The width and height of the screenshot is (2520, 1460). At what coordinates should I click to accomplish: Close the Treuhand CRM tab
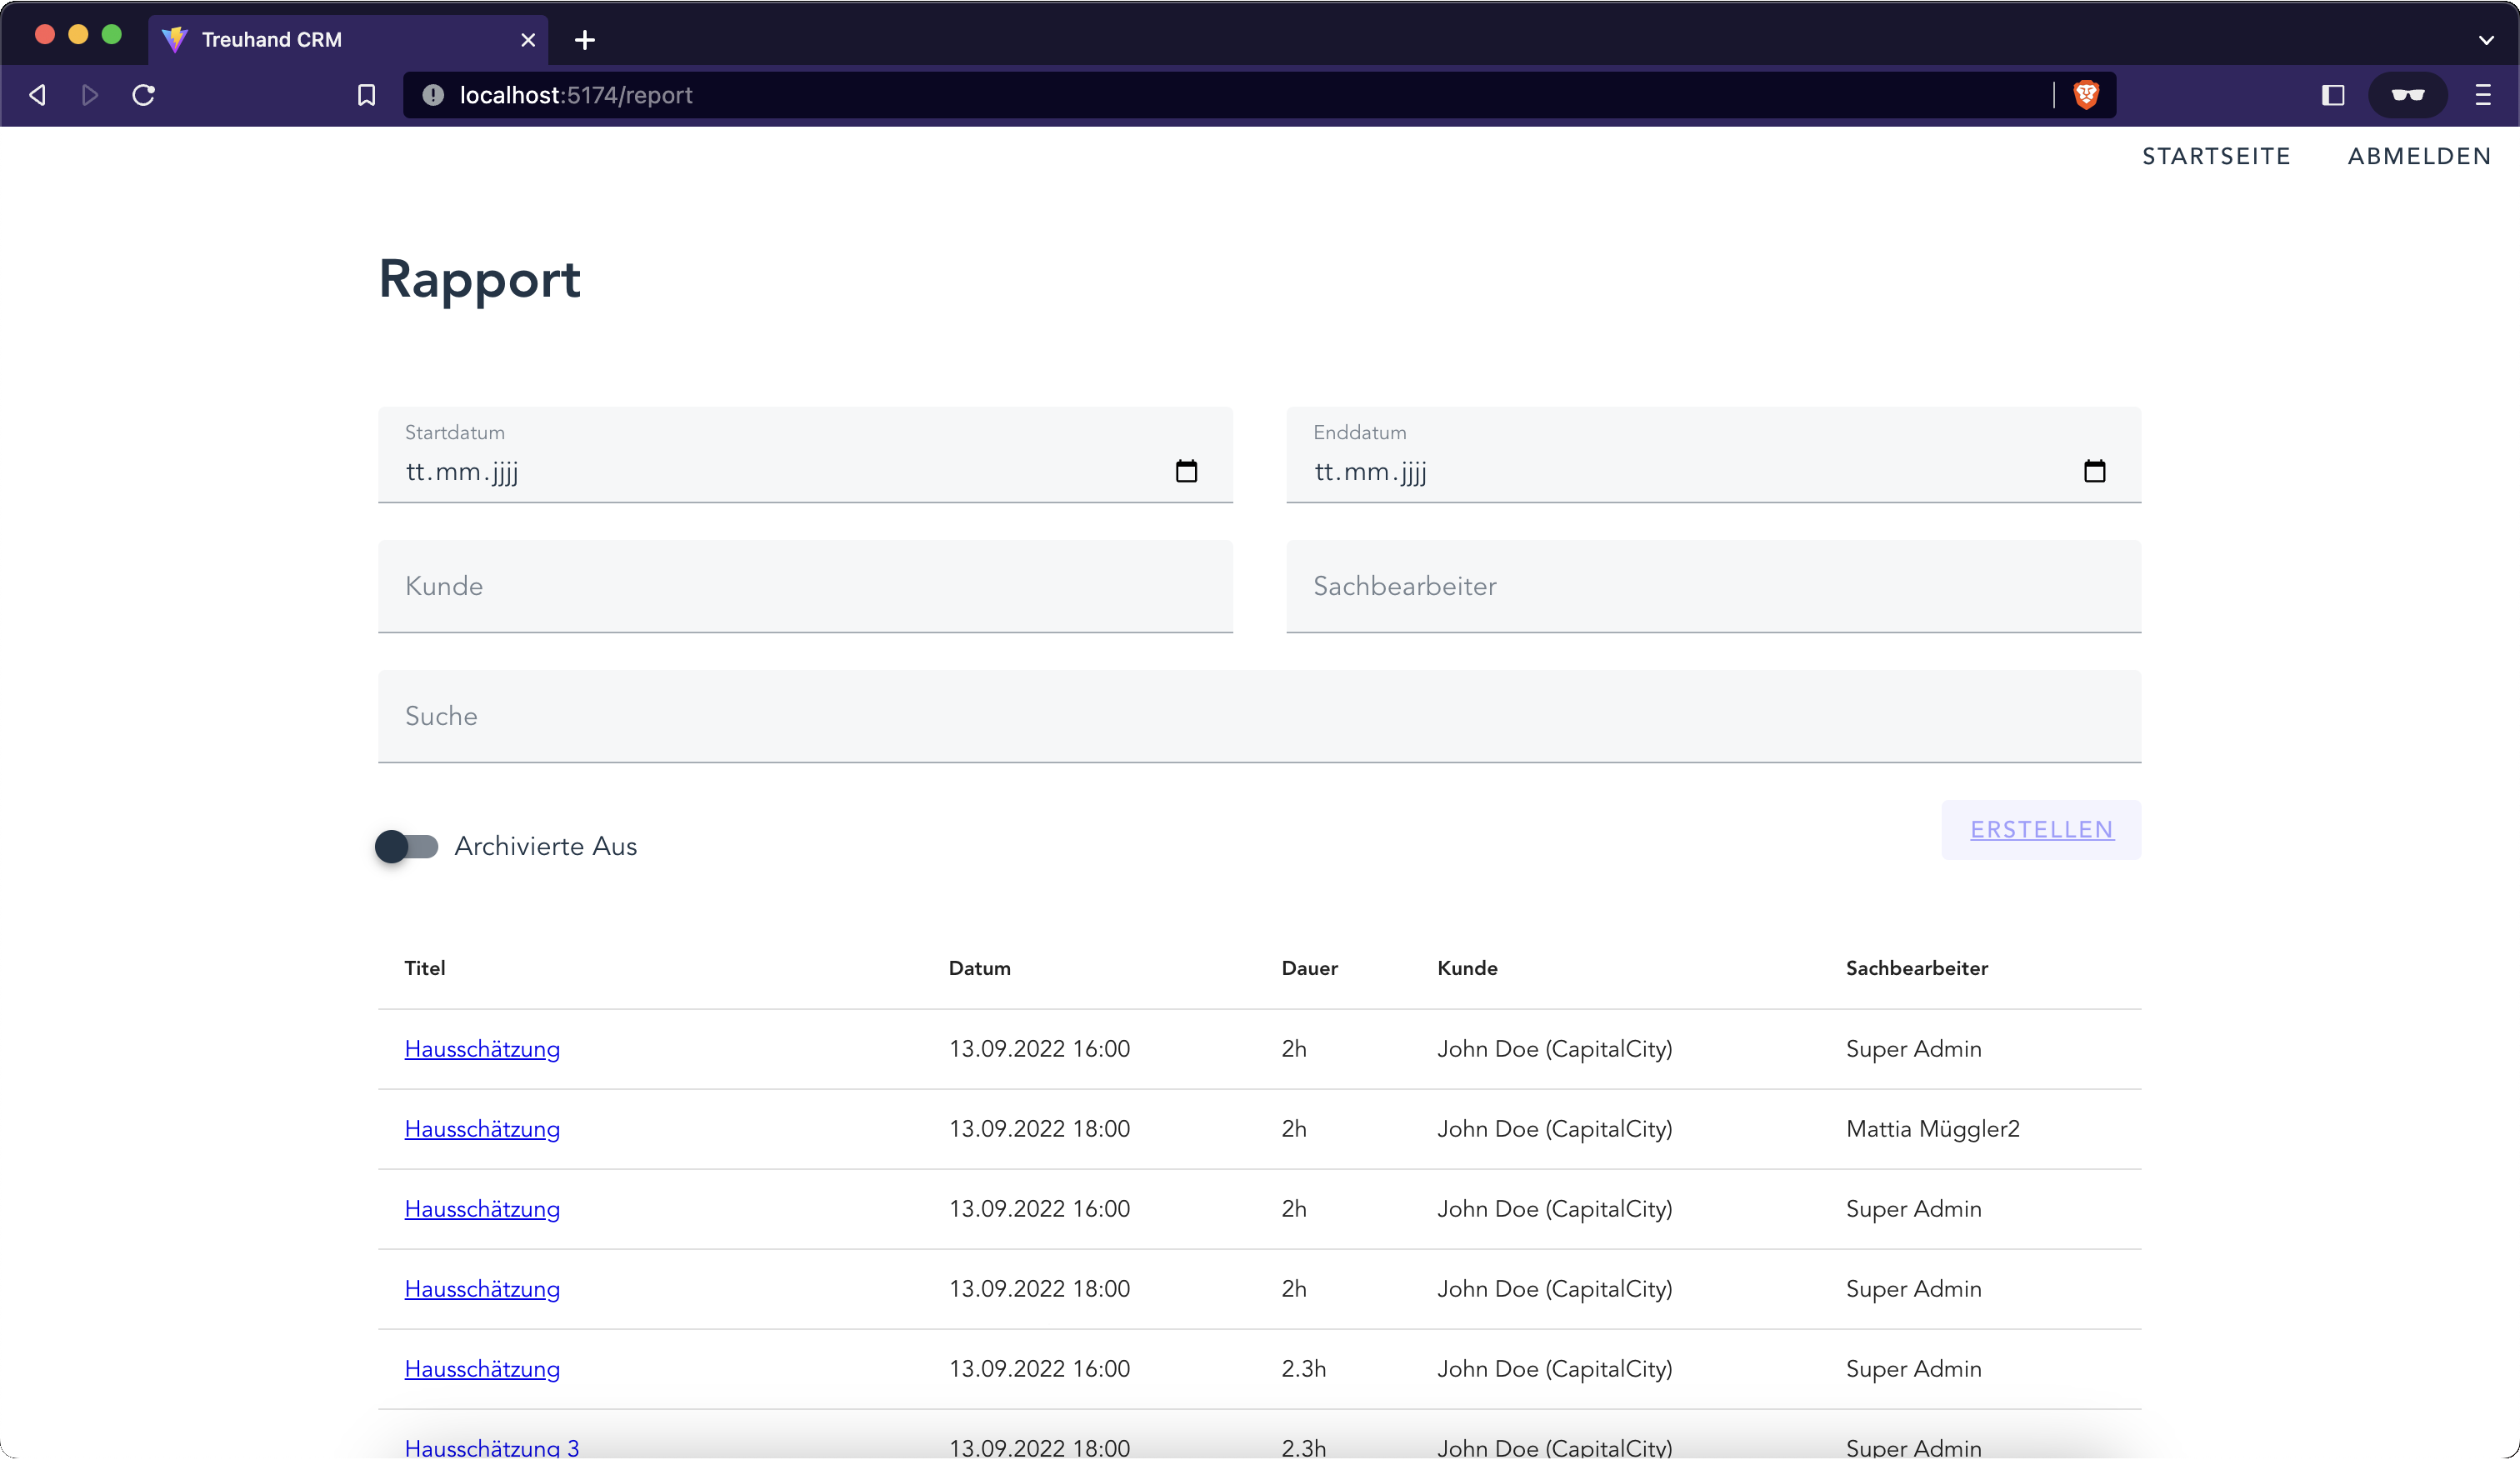click(528, 40)
